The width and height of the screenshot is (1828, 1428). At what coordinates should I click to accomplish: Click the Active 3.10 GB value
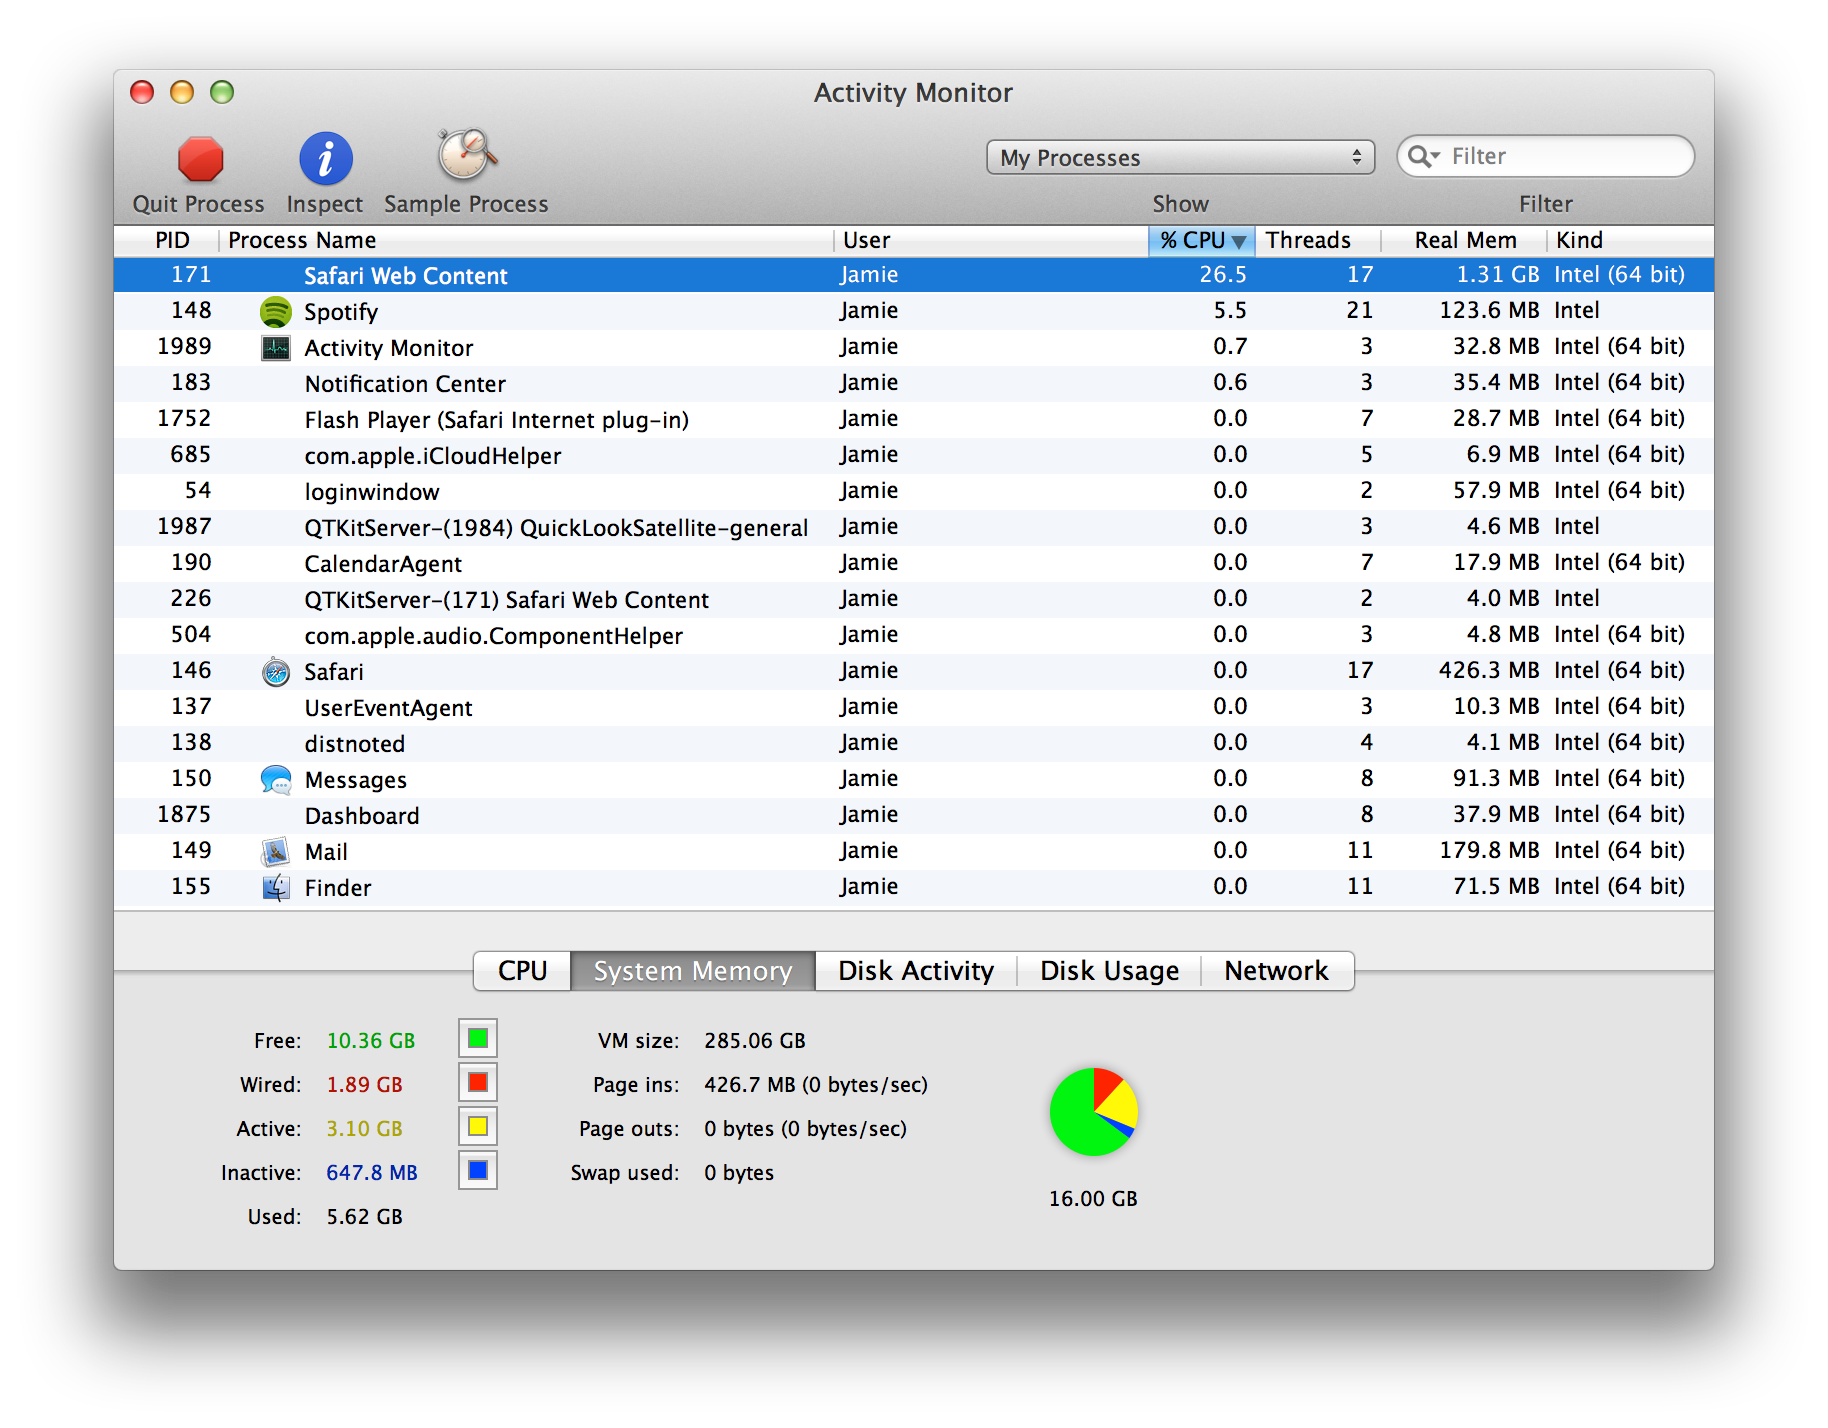tap(365, 1128)
